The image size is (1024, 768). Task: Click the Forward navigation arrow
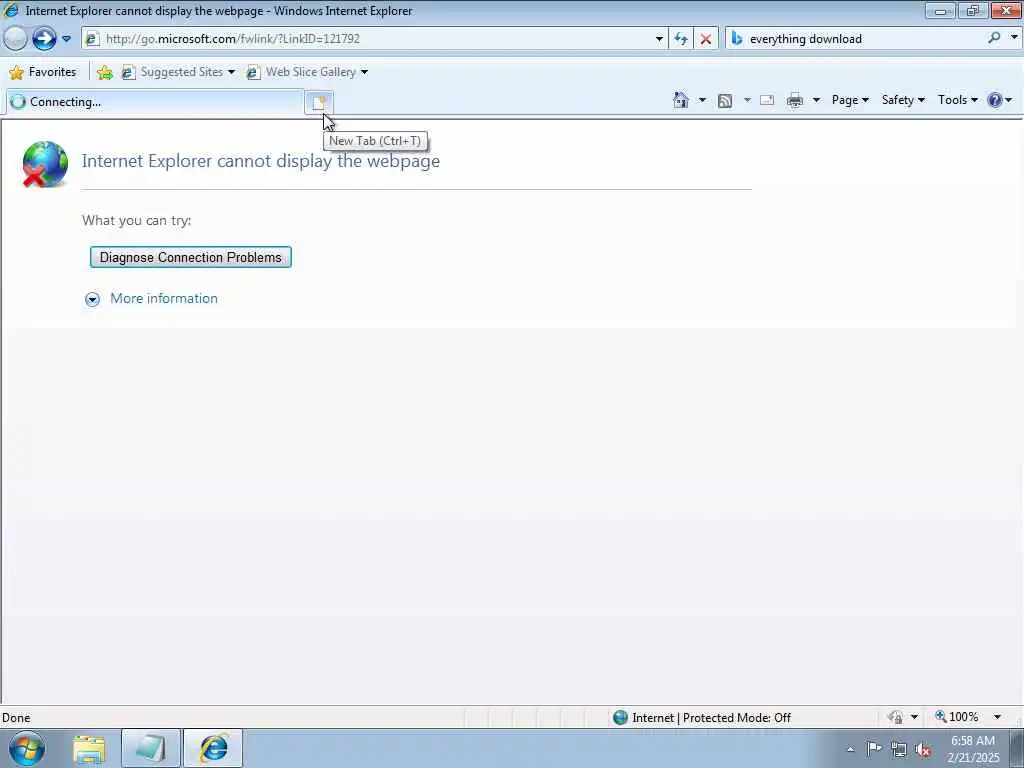(44, 39)
